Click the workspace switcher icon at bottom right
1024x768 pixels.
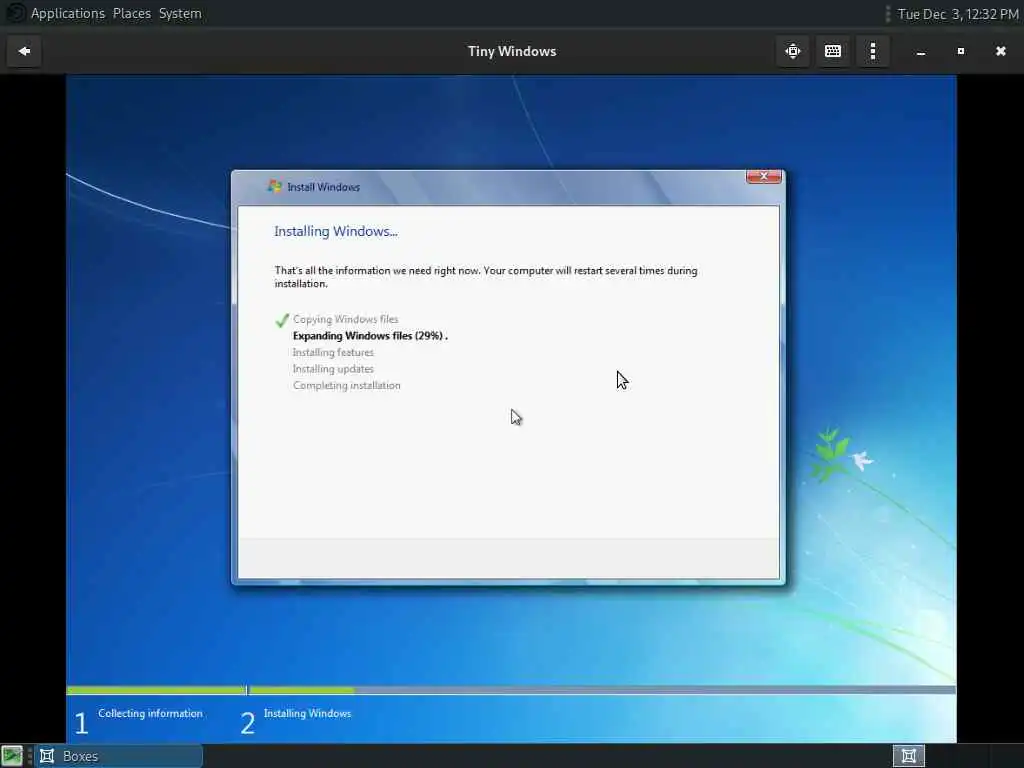pos(908,756)
